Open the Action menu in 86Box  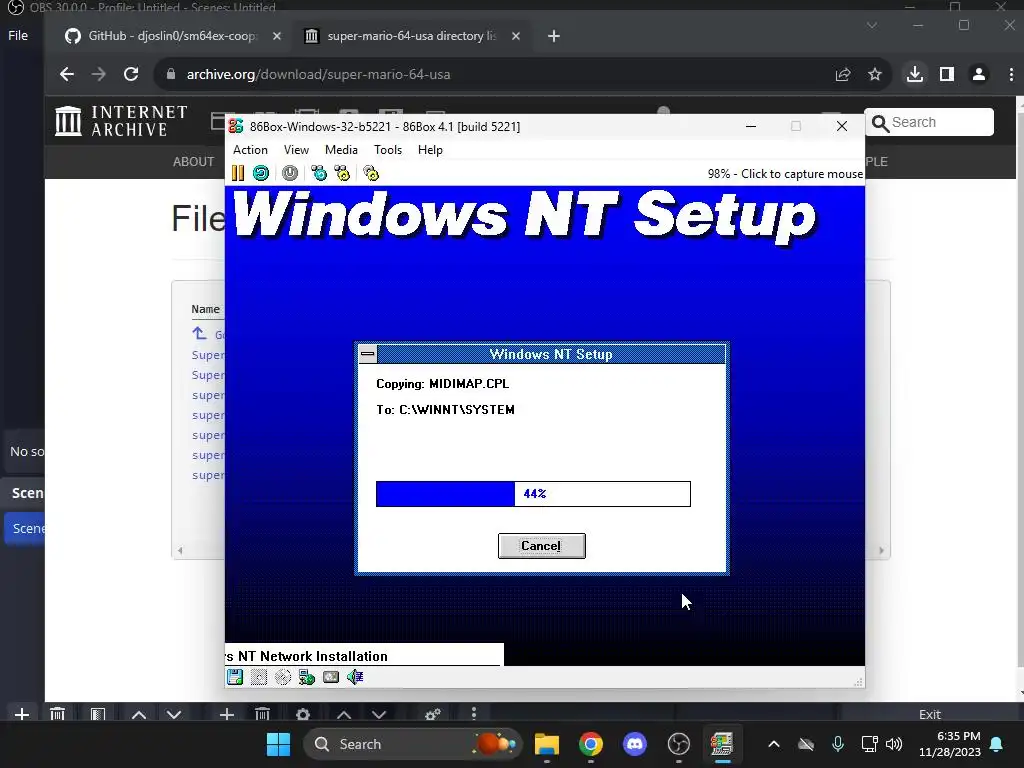[x=250, y=150]
